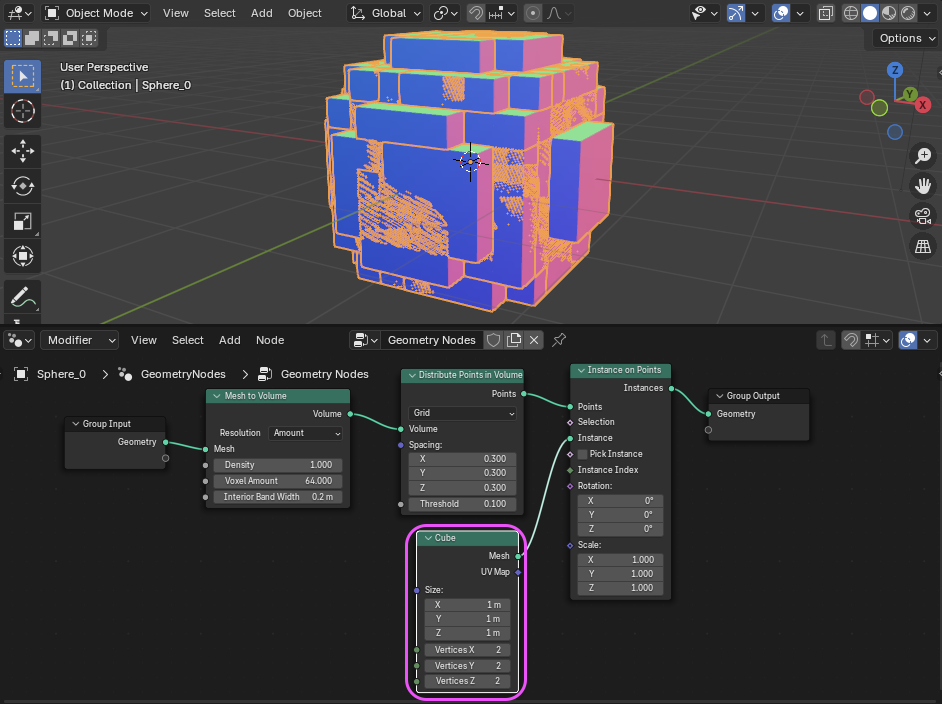Click Cube node Vertices X field
Viewport: 942px width, 704px height.
pyautogui.click(x=467, y=650)
